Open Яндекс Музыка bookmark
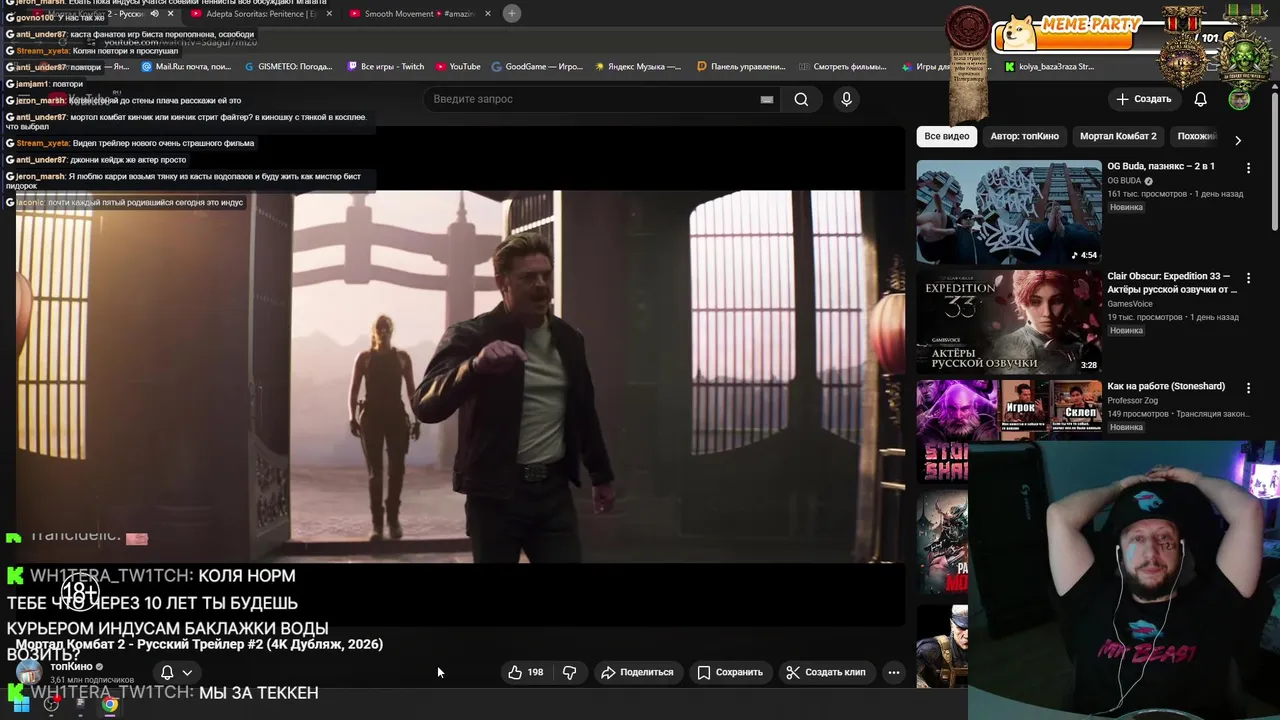The image size is (1280, 720). 638,67
